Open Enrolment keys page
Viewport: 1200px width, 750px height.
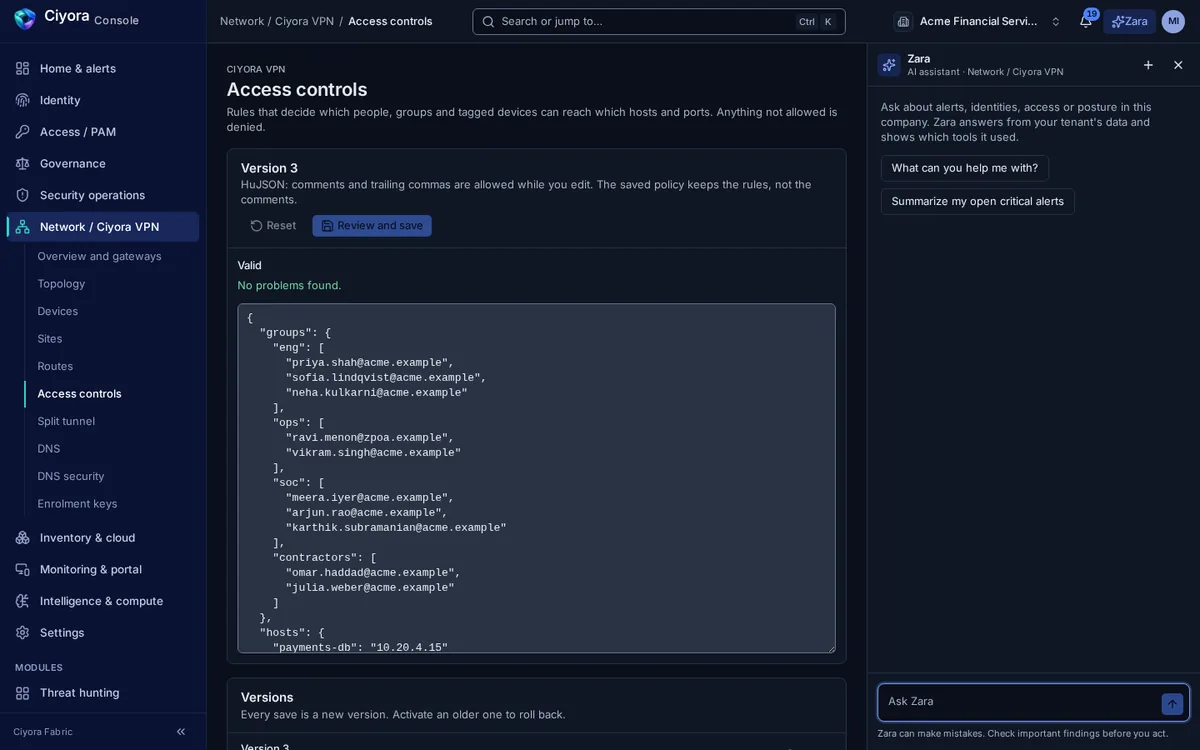tap(111, 504)
